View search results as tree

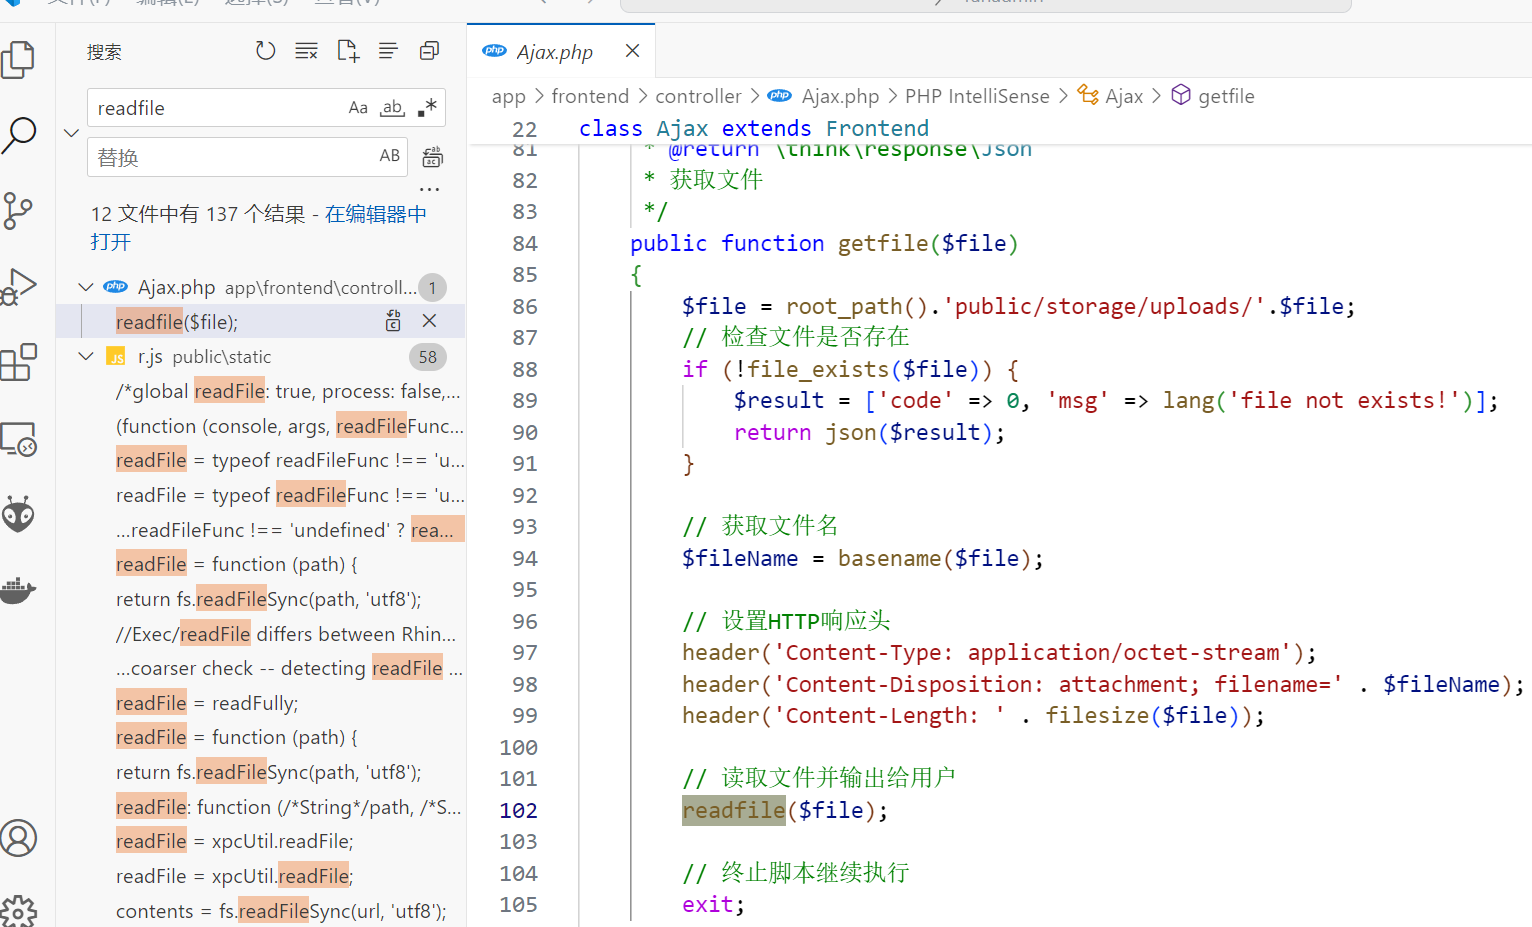coord(388,51)
